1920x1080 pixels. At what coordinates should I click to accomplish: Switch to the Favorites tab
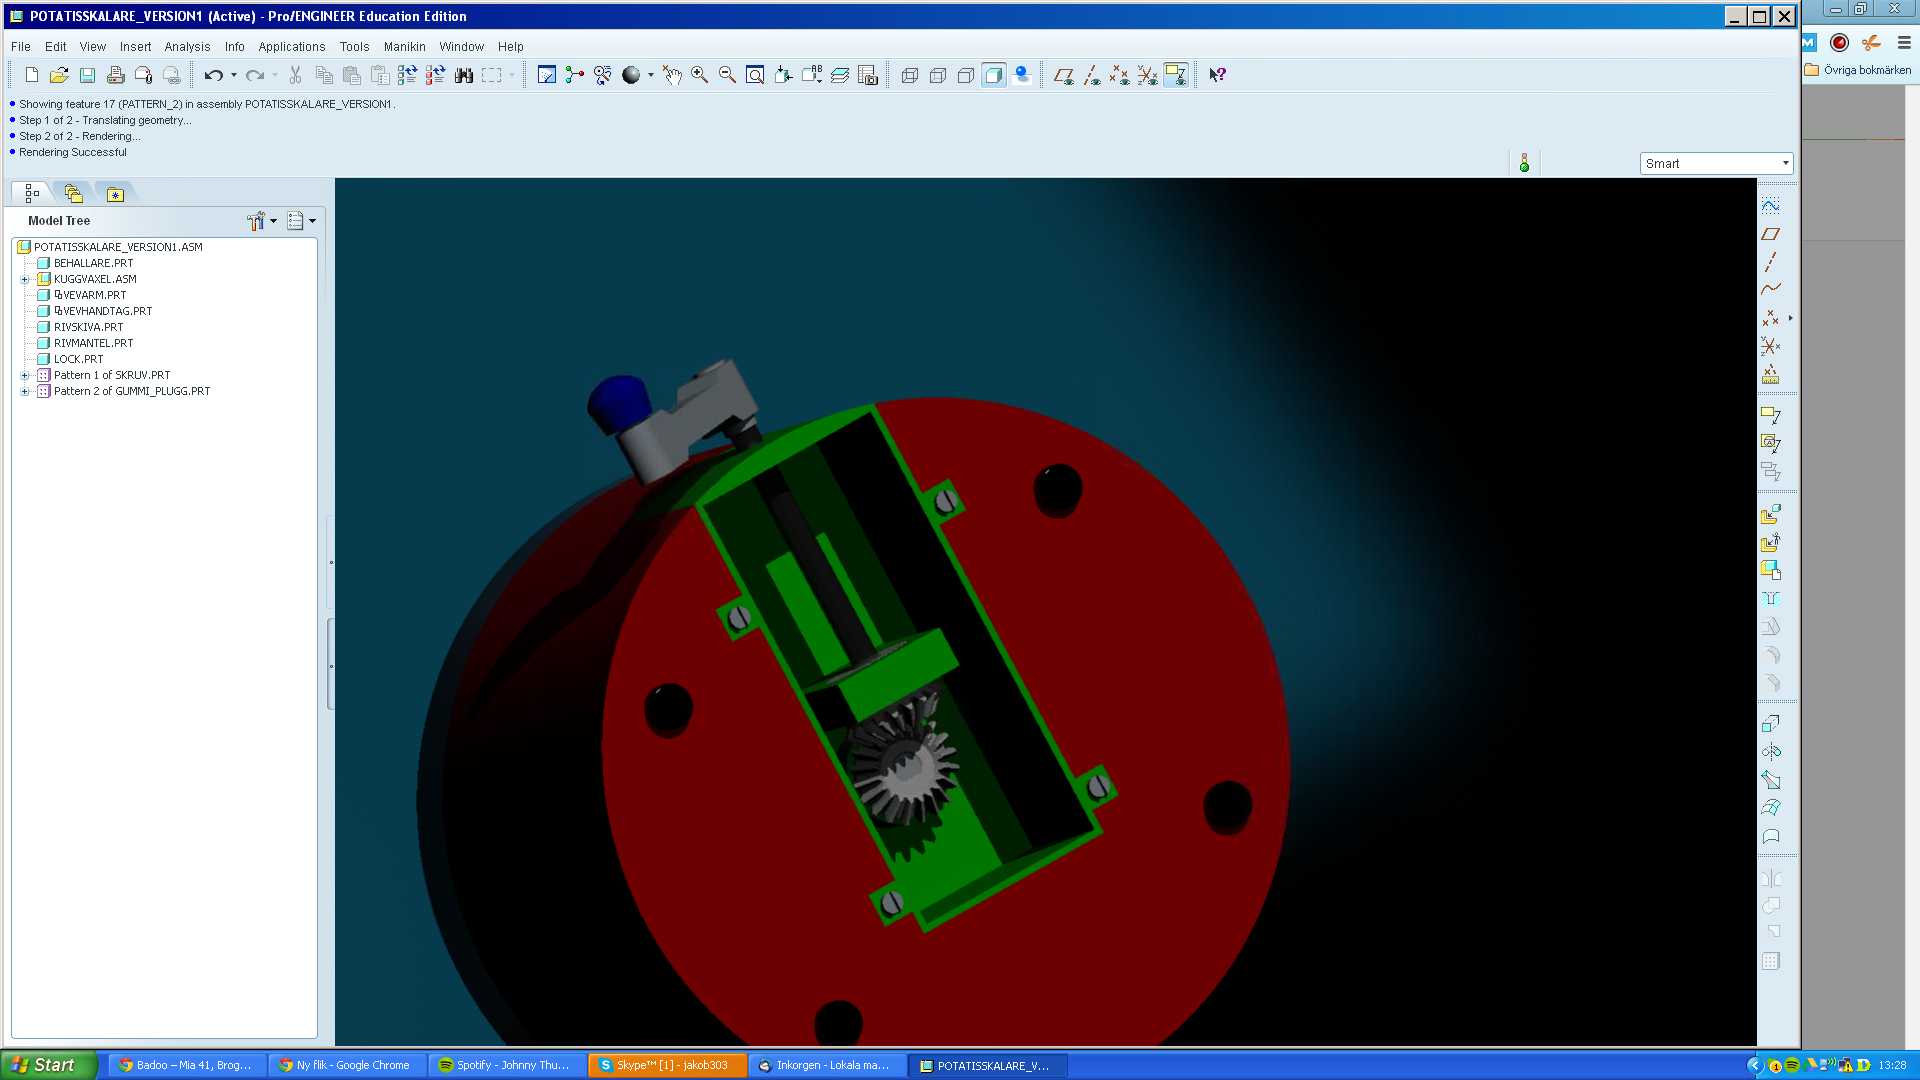[x=115, y=194]
